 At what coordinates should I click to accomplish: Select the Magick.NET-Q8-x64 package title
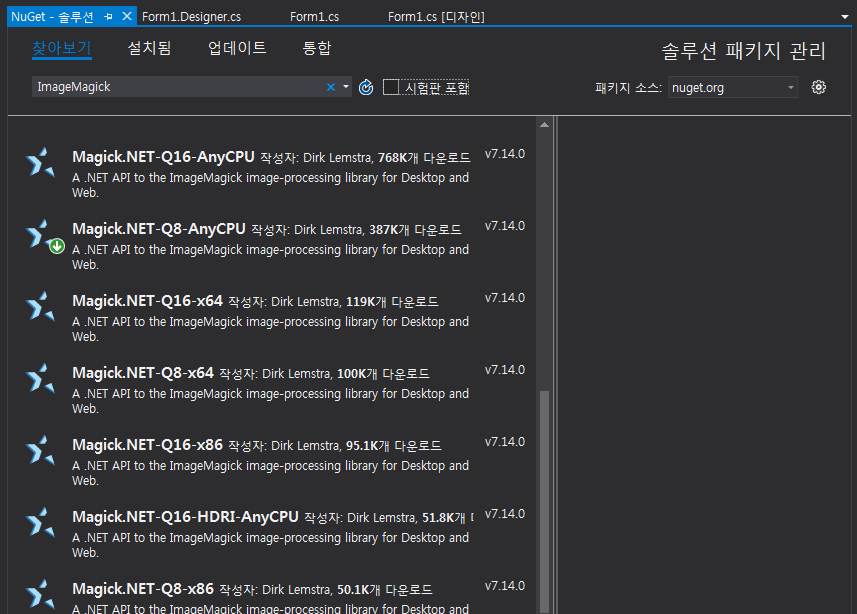(x=143, y=373)
